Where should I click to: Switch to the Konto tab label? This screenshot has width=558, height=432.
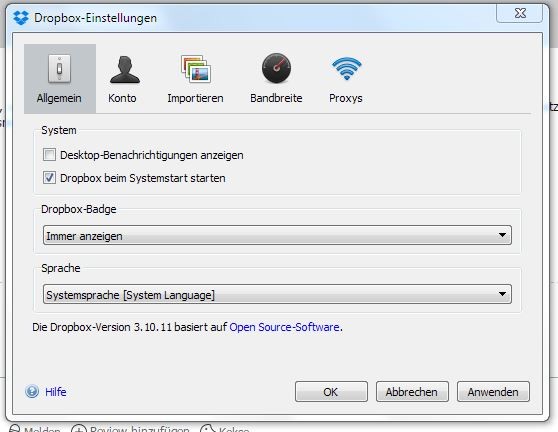(122, 98)
